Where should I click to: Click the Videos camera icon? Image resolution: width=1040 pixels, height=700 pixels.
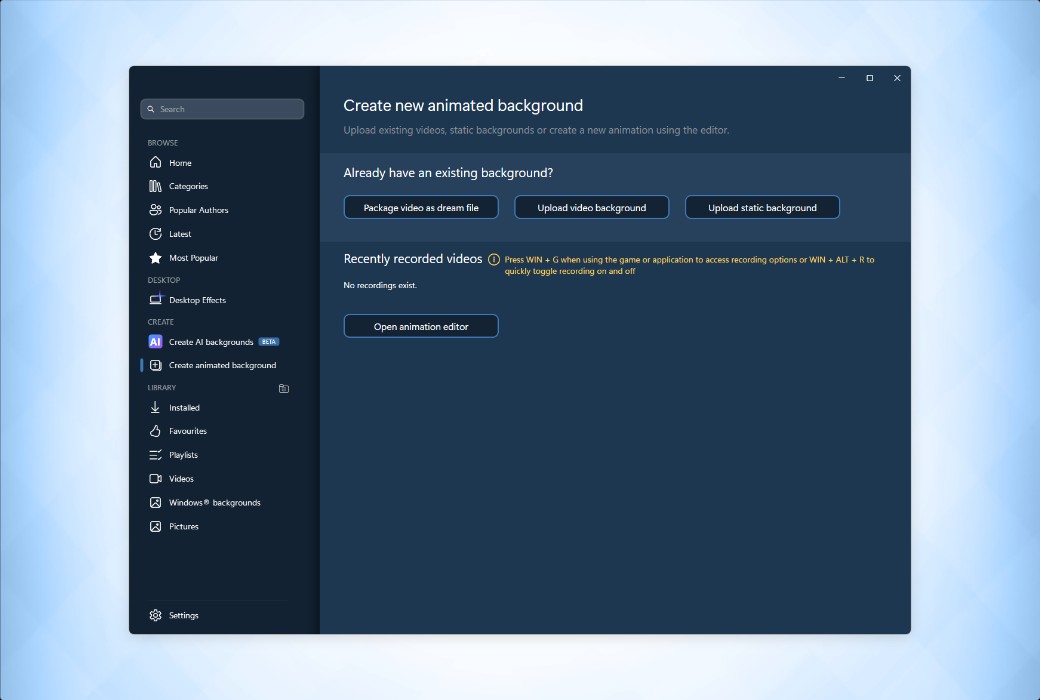(155, 479)
